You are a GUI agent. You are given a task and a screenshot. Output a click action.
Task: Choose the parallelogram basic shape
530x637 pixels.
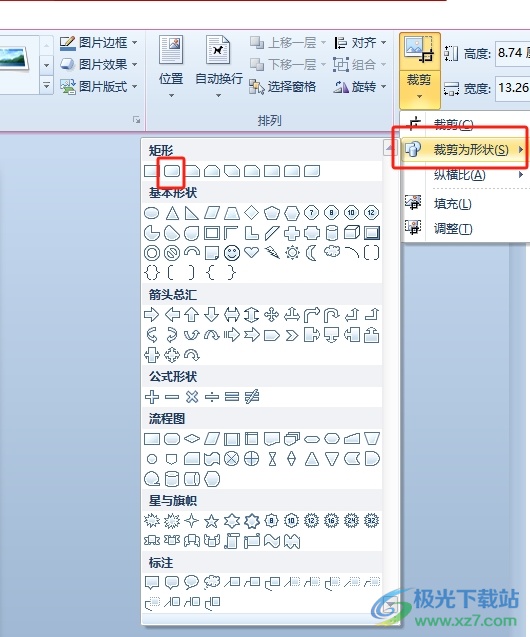click(212, 212)
